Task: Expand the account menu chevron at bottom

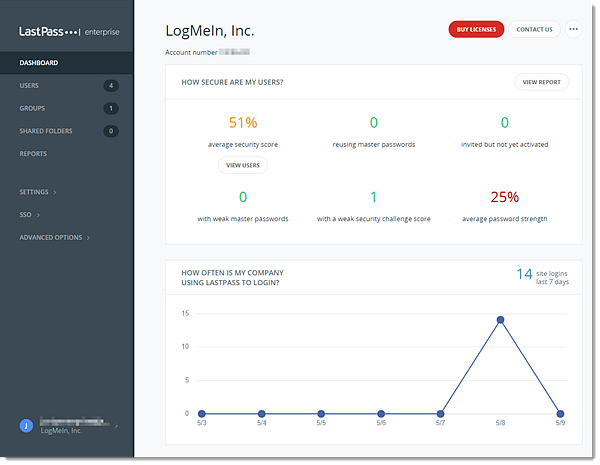Action: click(116, 426)
